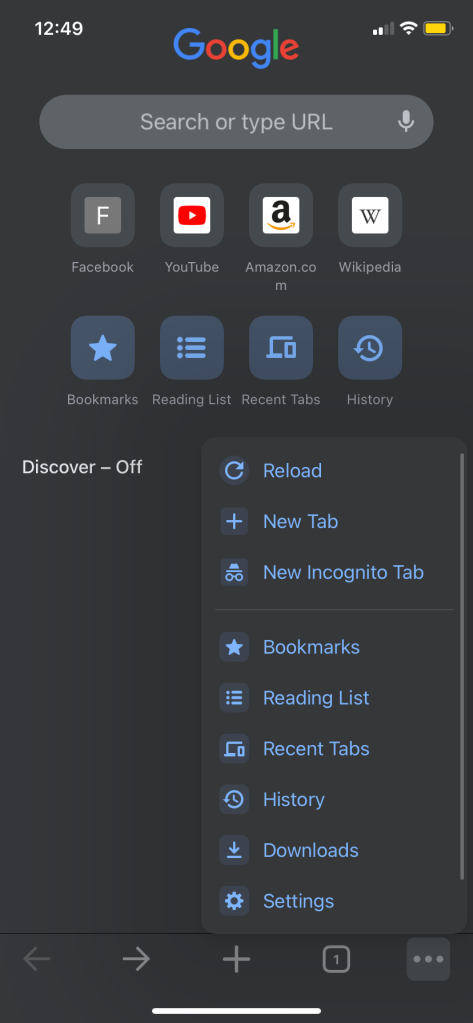Click the three-dot more menu button
473x1023 pixels.
[x=429, y=959]
